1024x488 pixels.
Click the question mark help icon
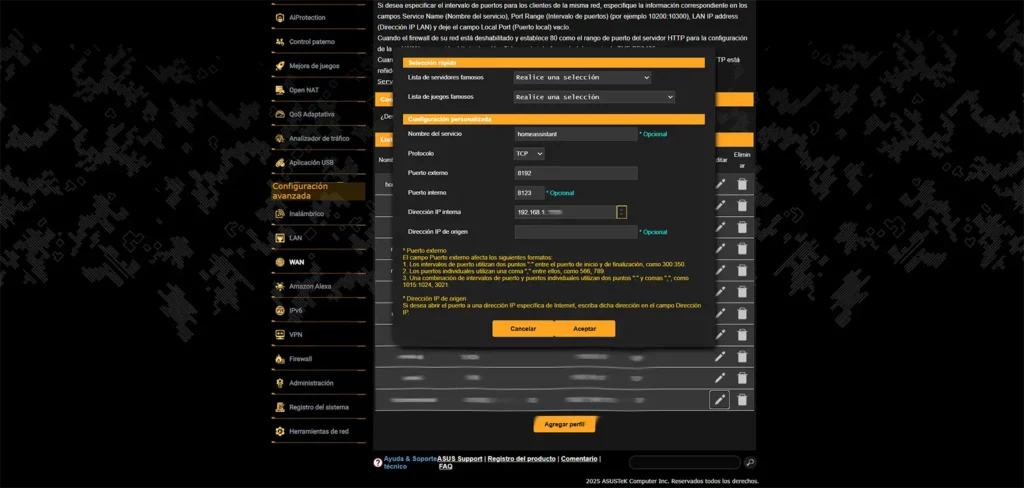point(377,463)
